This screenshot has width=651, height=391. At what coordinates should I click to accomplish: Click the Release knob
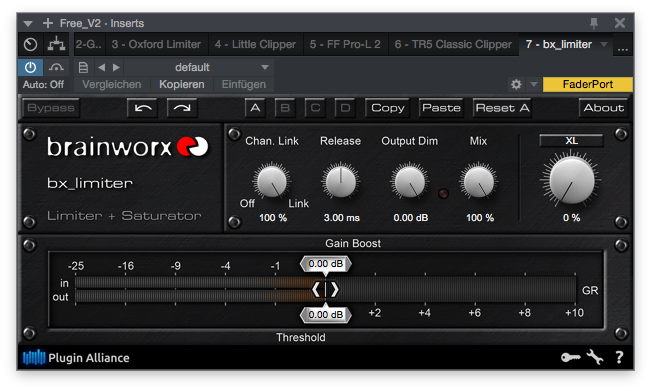point(340,181)
